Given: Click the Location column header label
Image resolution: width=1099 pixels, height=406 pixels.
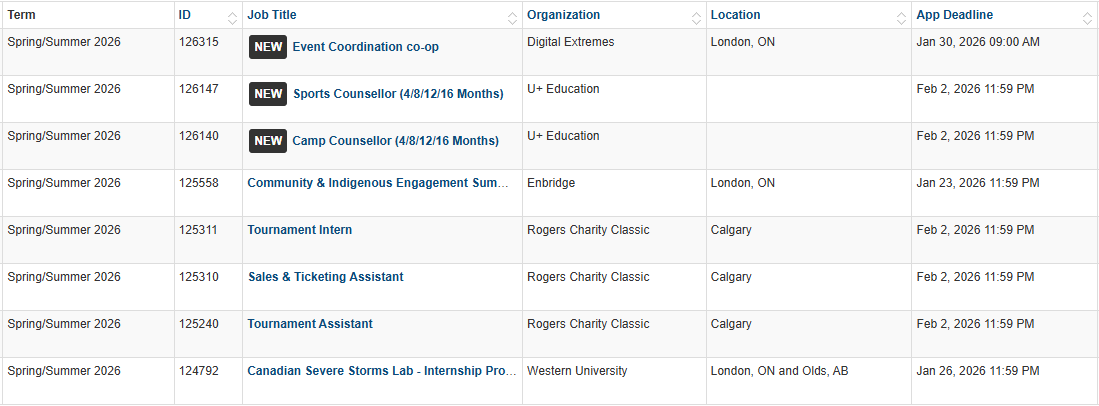Looking at the screenshot, I should click(x=735, y=15).
